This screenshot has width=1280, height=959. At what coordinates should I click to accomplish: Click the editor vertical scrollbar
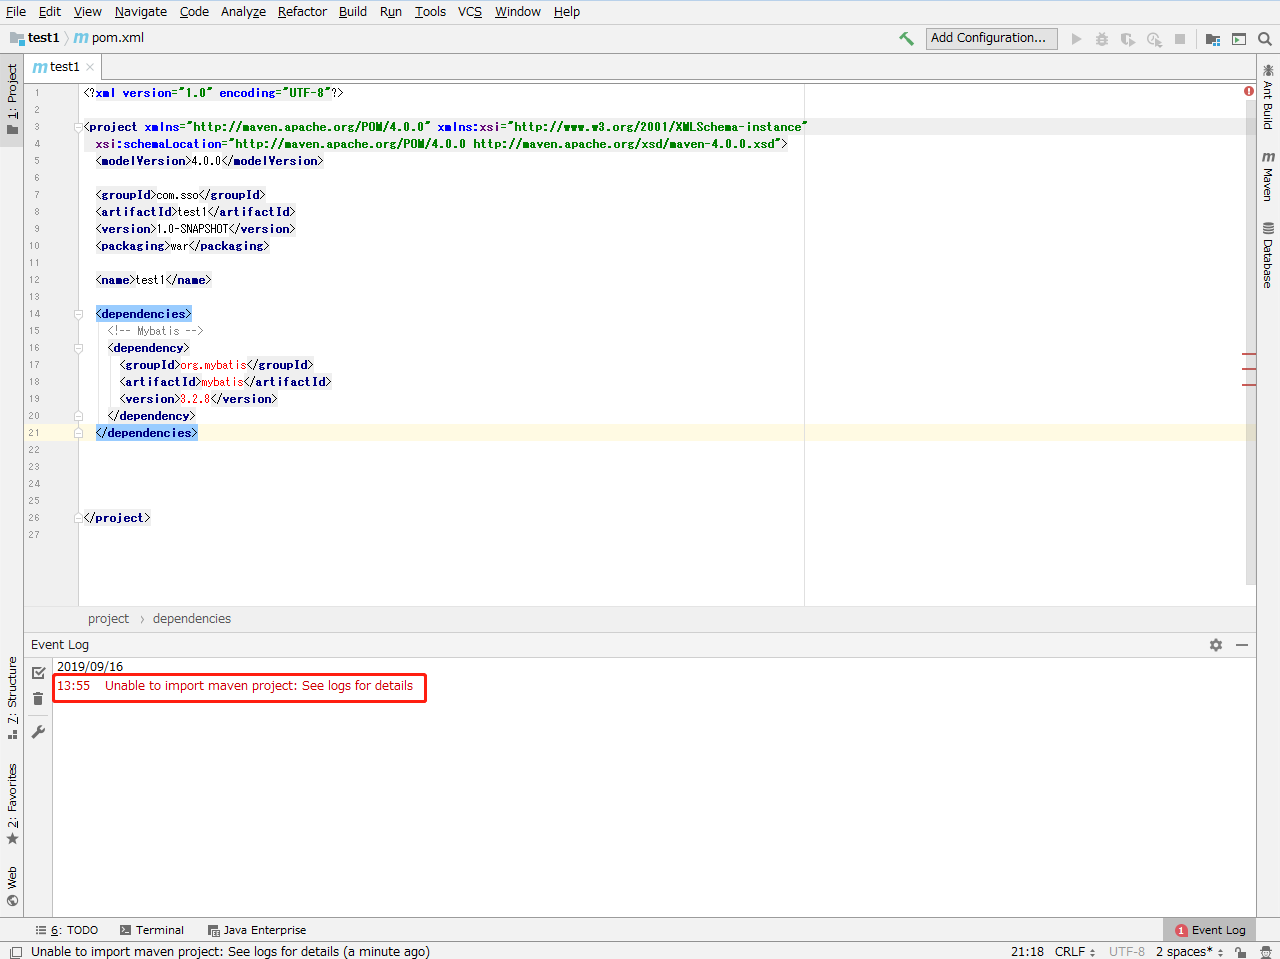(x=1250, y=300)
